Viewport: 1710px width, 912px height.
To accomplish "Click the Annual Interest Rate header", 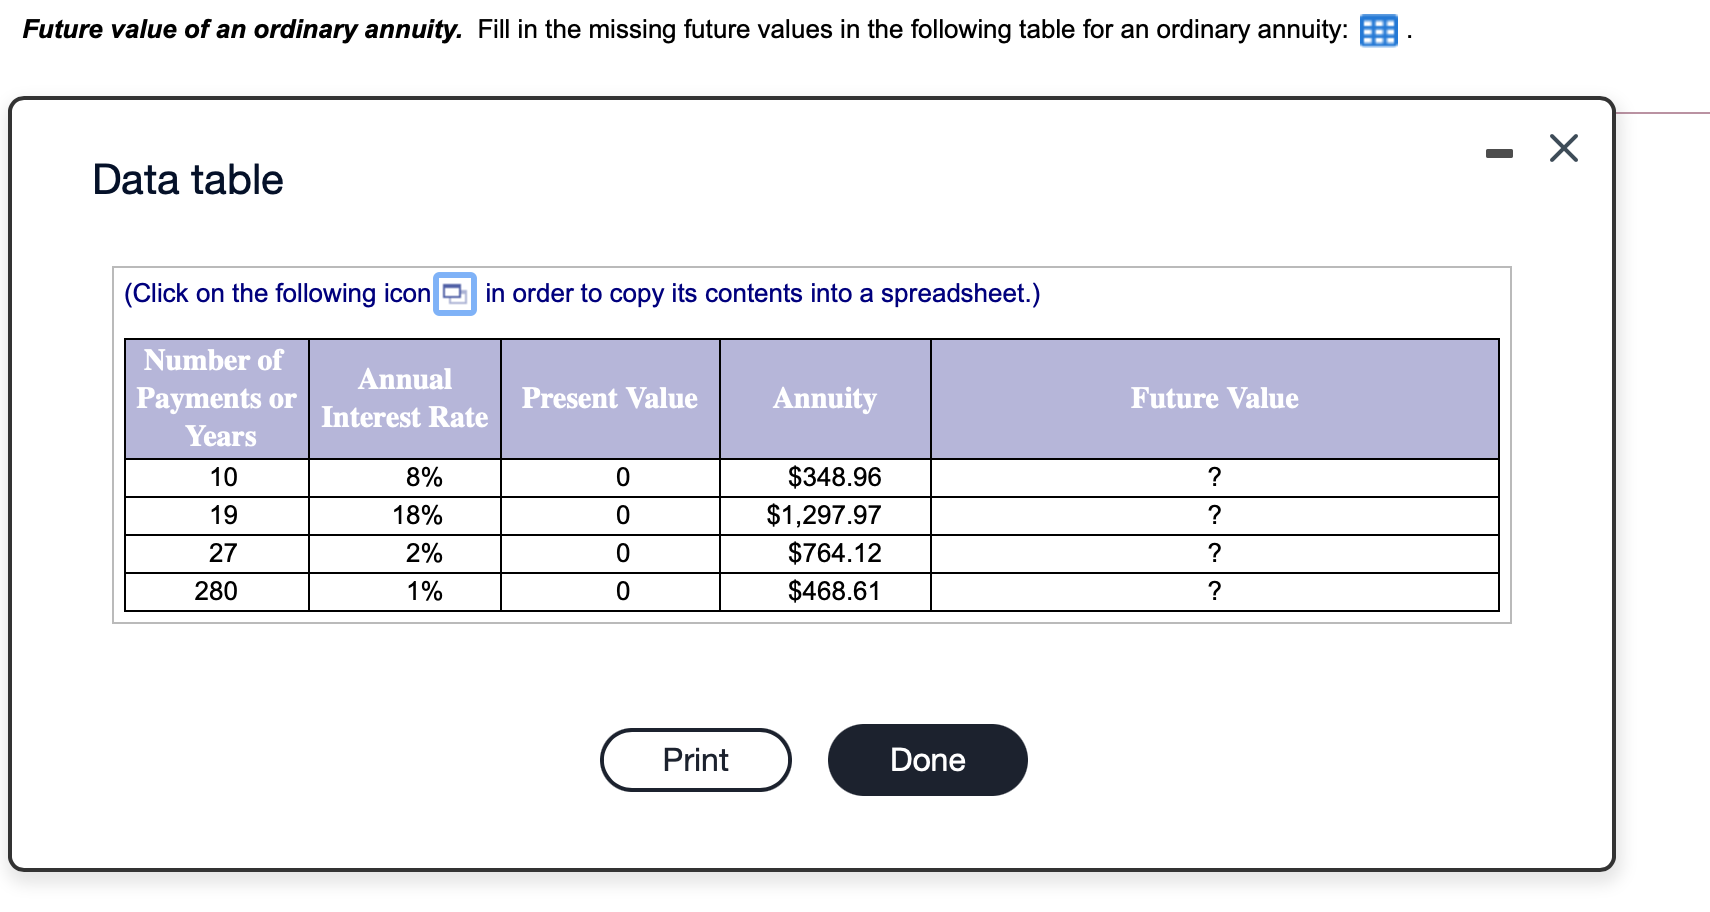I will (404, 399).
